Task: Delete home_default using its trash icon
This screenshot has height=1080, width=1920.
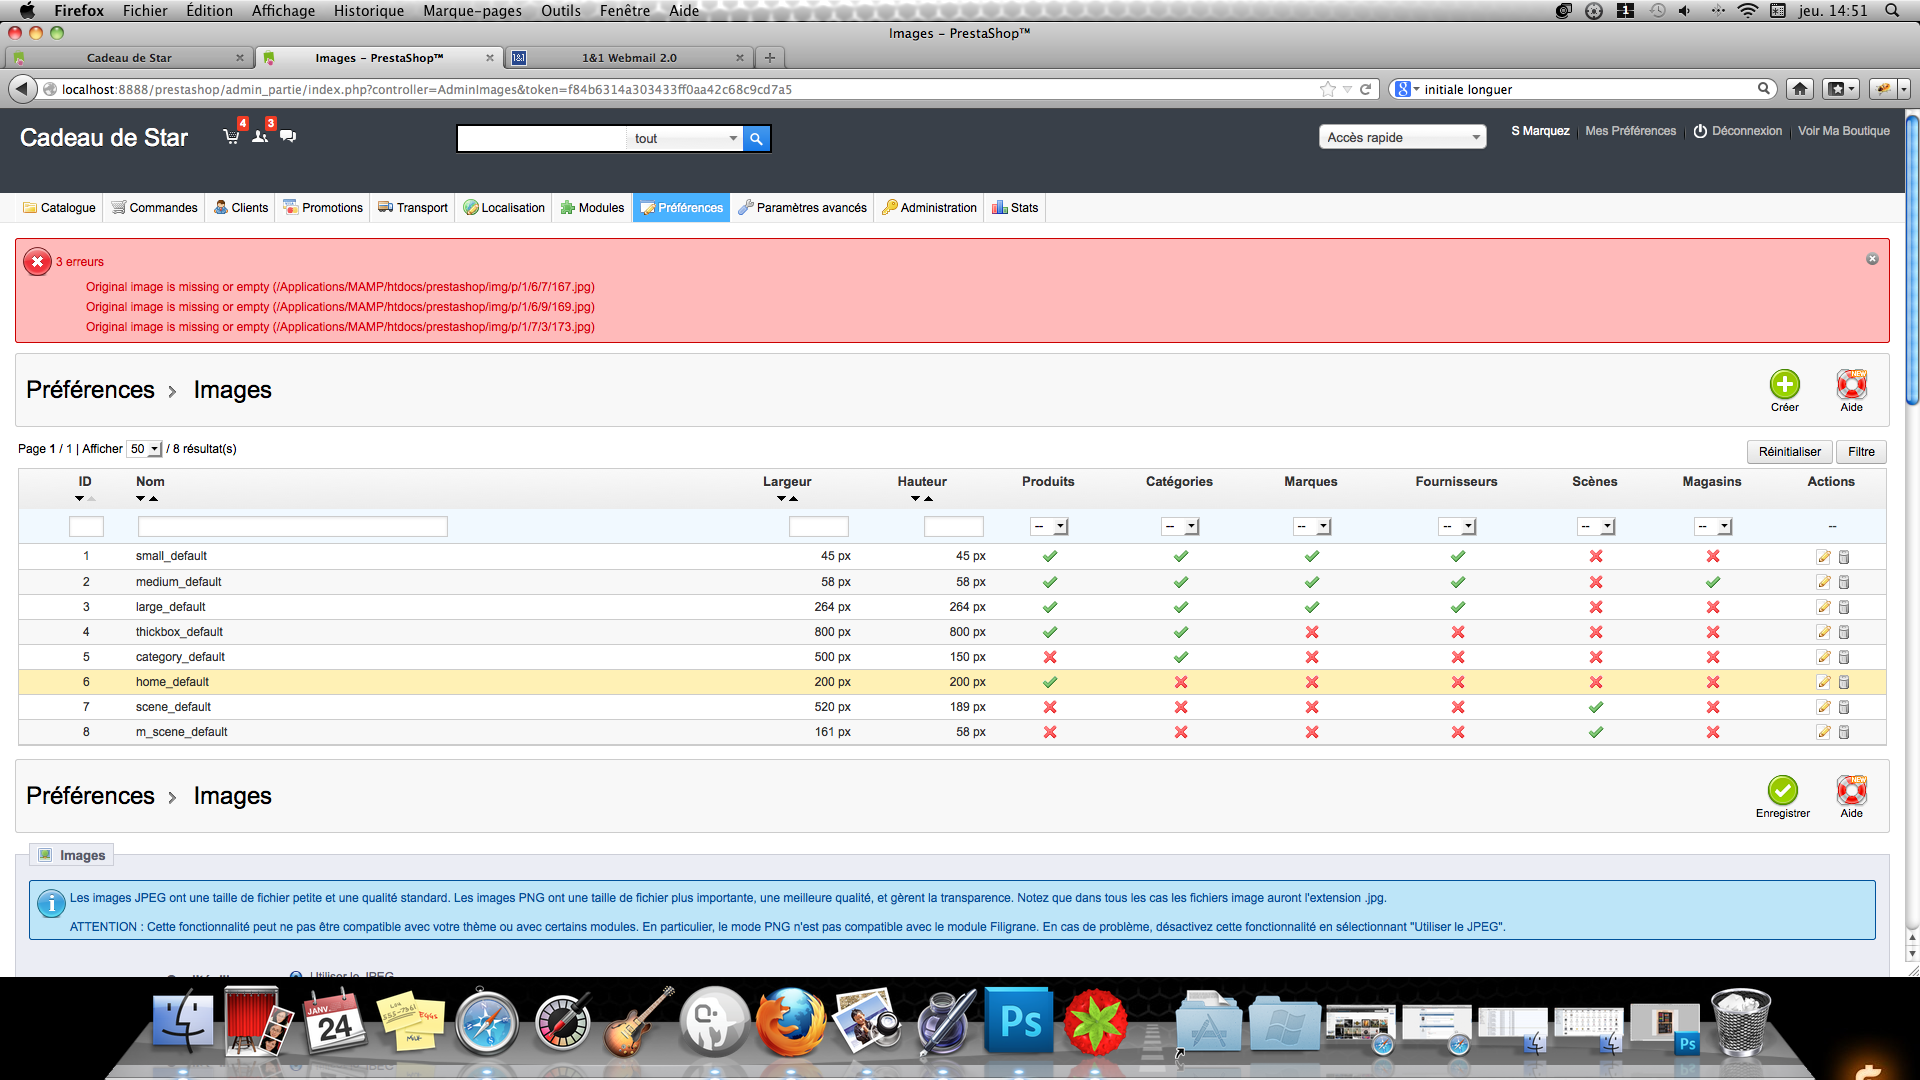Action: 1844,682
